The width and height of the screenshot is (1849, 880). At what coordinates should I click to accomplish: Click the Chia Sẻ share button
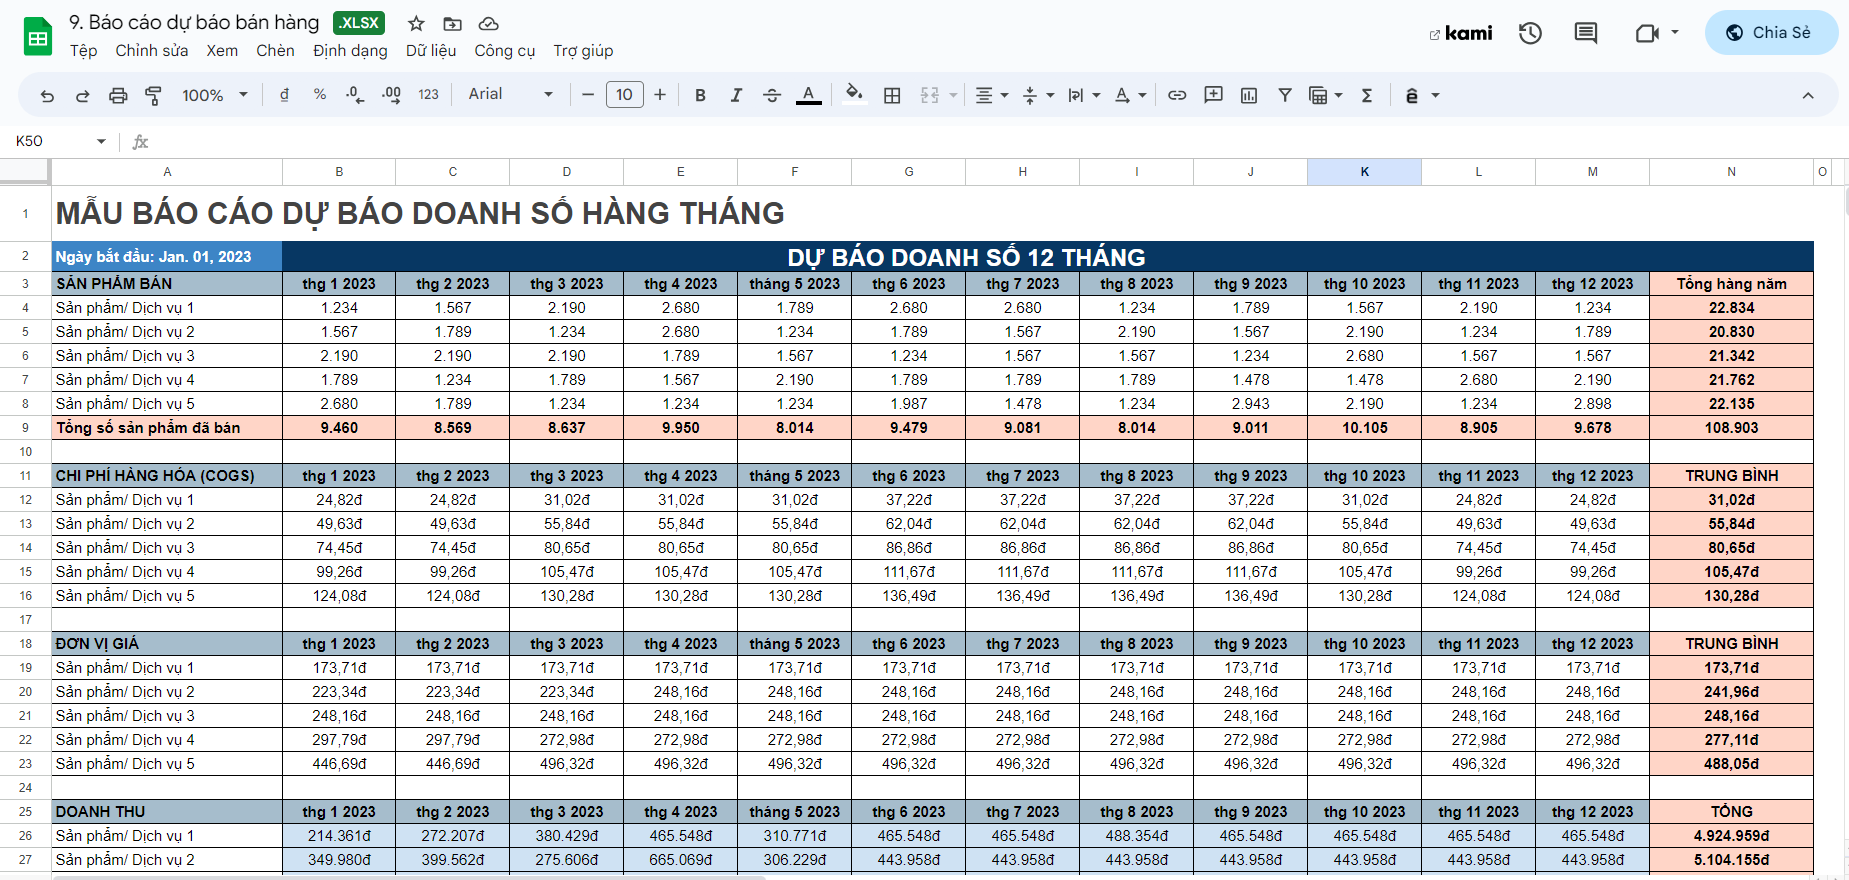pyautogui.click(x=1771, y=32)
